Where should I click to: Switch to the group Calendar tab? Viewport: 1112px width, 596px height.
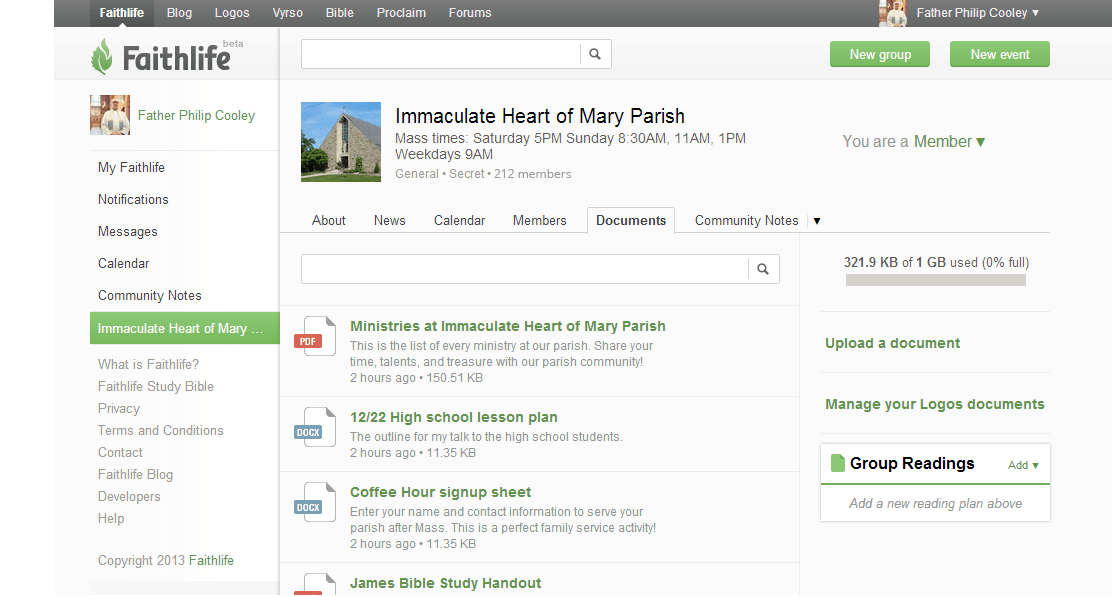[x=460, y=221]
